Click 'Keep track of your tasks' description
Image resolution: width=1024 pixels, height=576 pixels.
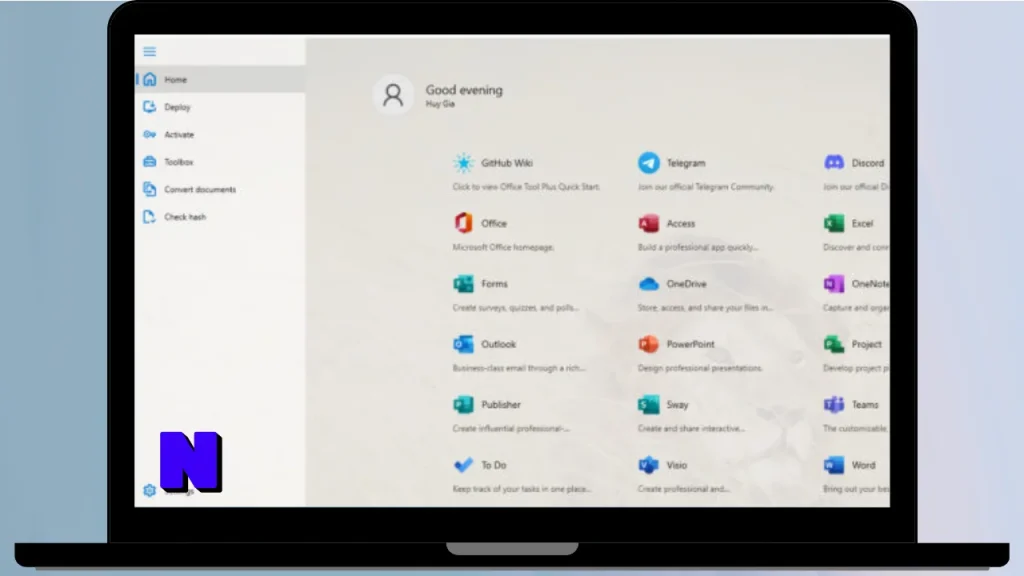tap(522, 488)
